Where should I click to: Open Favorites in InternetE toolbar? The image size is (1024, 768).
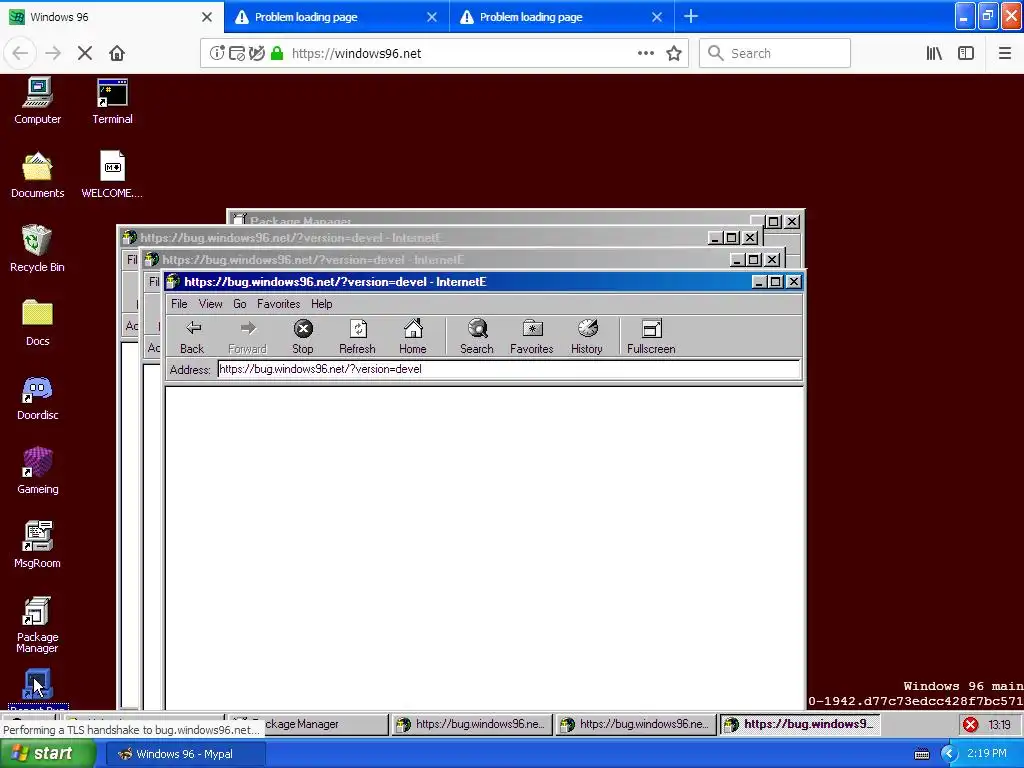pyautogui.click(x=532, y=337)
